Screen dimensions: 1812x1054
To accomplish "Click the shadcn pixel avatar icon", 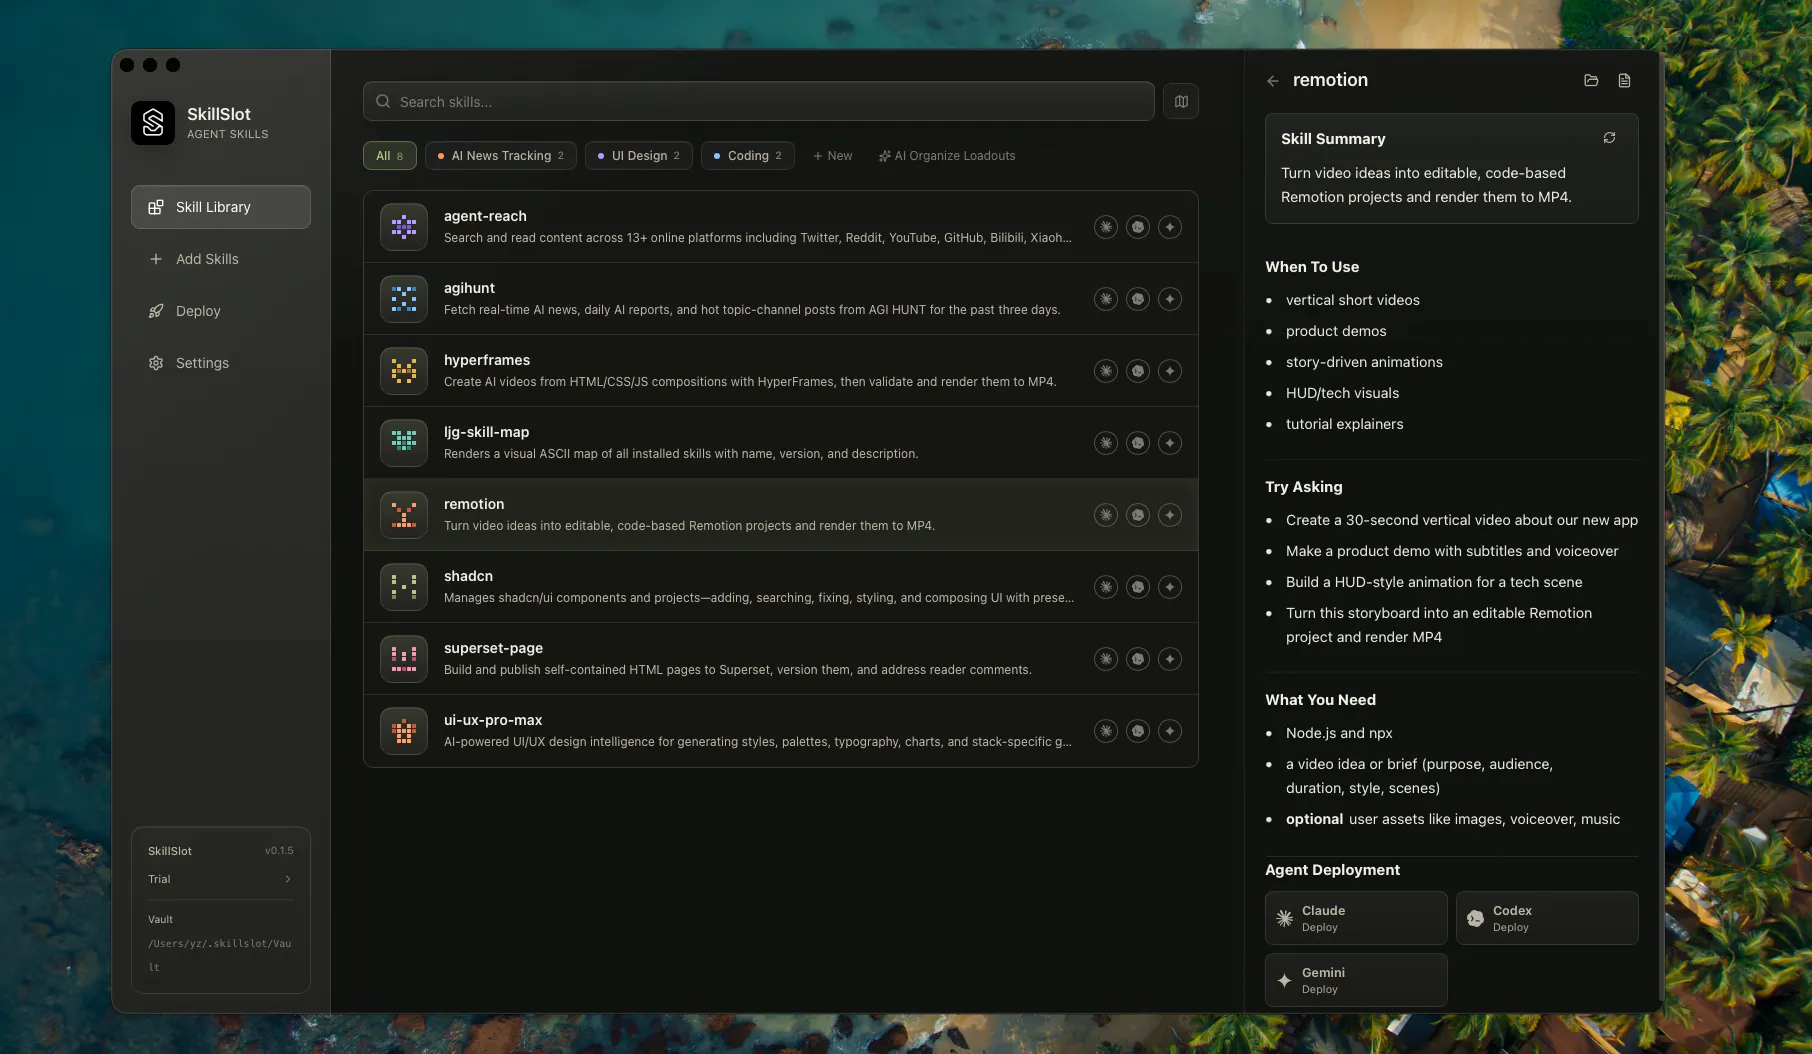I will (x=404, y=587).
